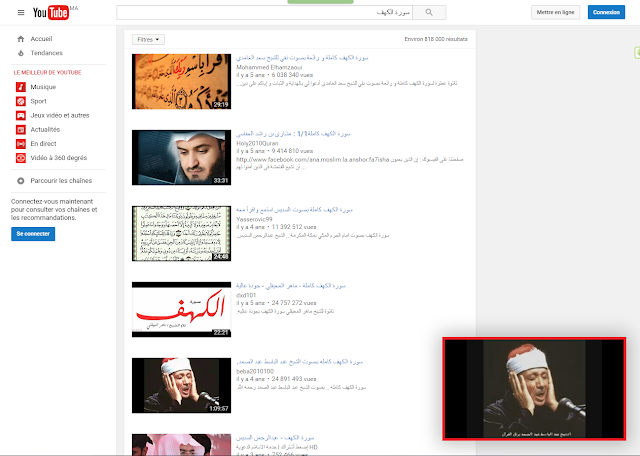
Task: Open Actualités in the sidebar
Action: pyautogui.click(x=45, y=129)
